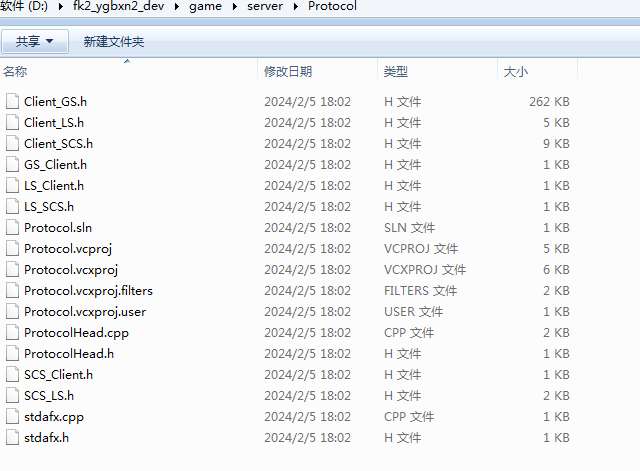Go to Protocol folder in address bar

pyautogui.click(x=331, y=7)
